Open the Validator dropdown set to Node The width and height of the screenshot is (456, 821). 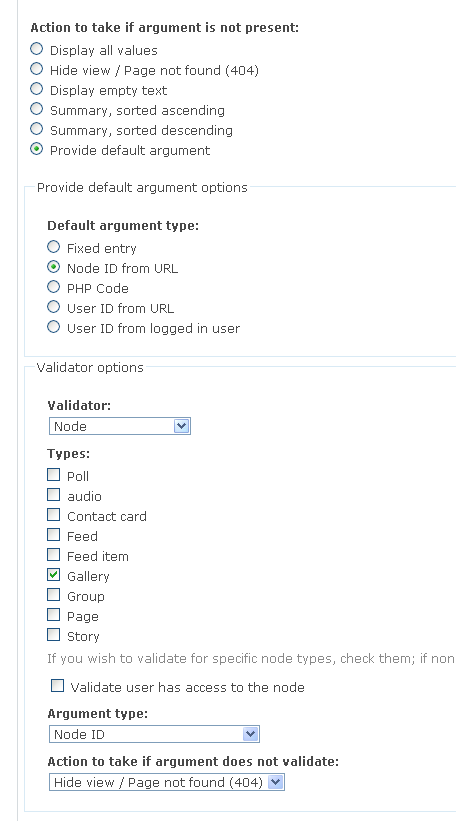click(x=120, y=426)
